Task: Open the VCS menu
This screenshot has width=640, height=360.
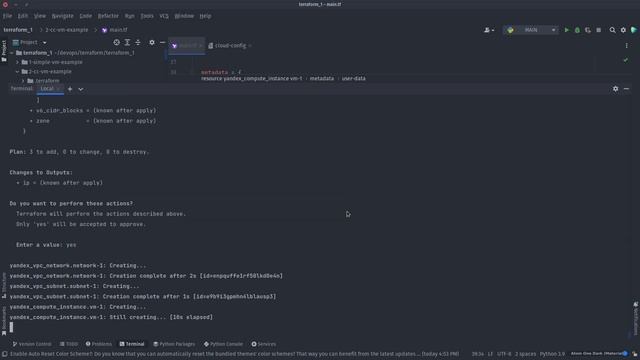Action: point(164,16)
